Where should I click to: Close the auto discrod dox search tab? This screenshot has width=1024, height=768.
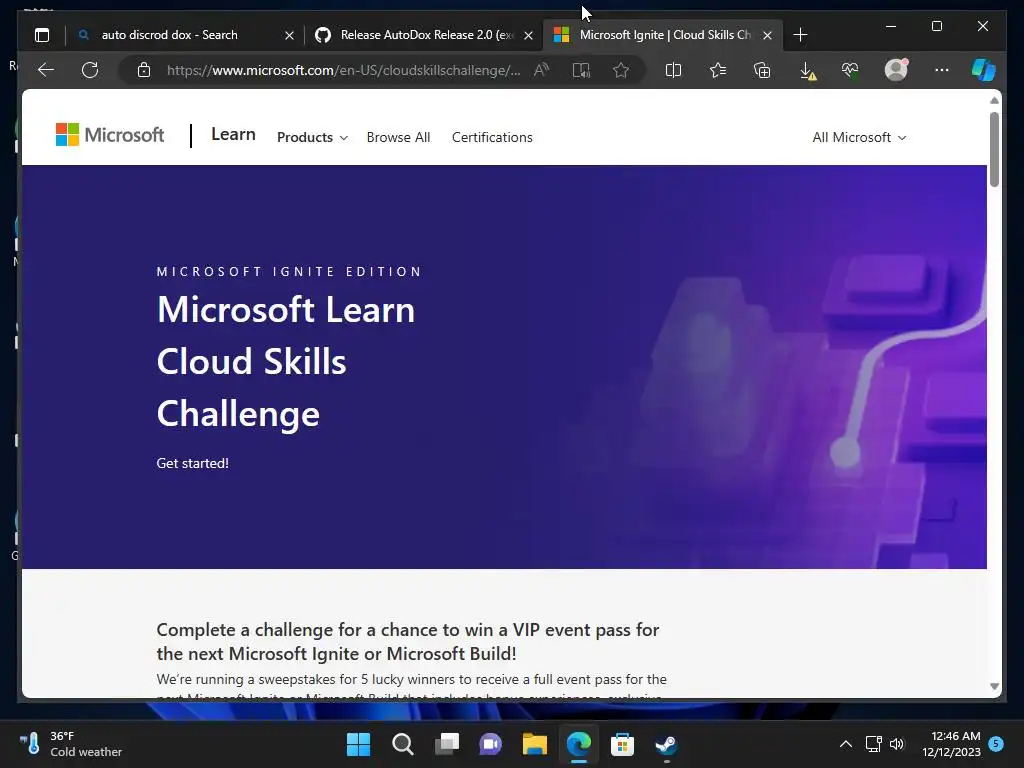(x=289, y=35)
